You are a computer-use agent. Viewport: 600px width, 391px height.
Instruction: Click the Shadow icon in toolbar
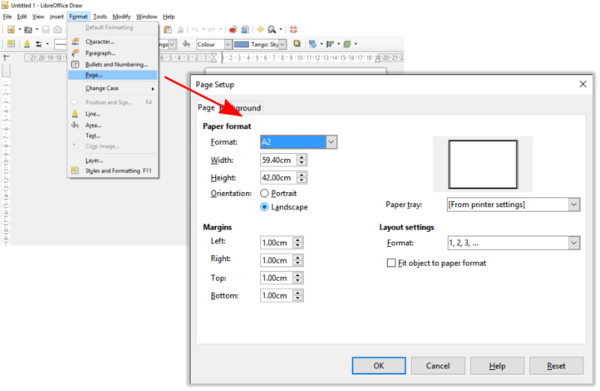pos(297,44)
